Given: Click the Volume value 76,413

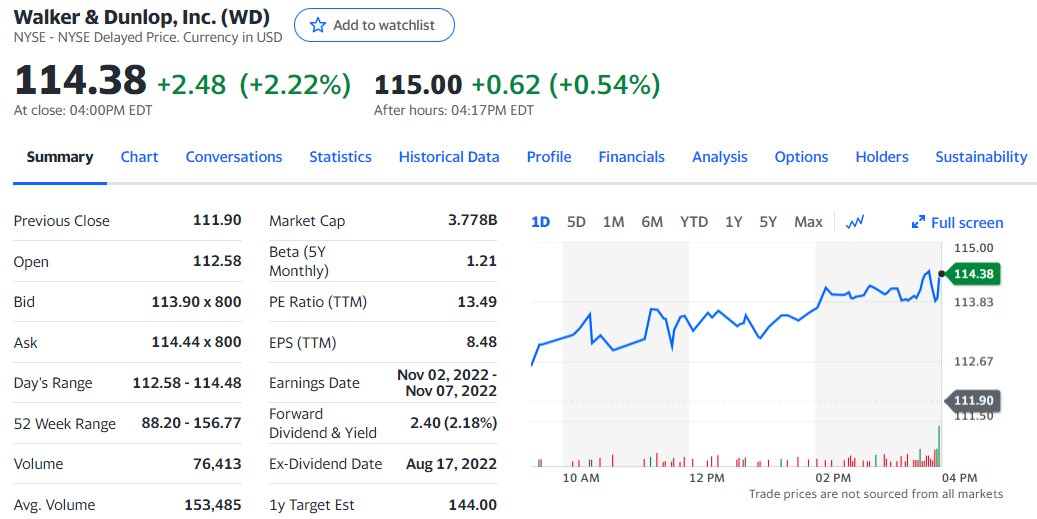Looking at the screenshot, I should (217, 463).
